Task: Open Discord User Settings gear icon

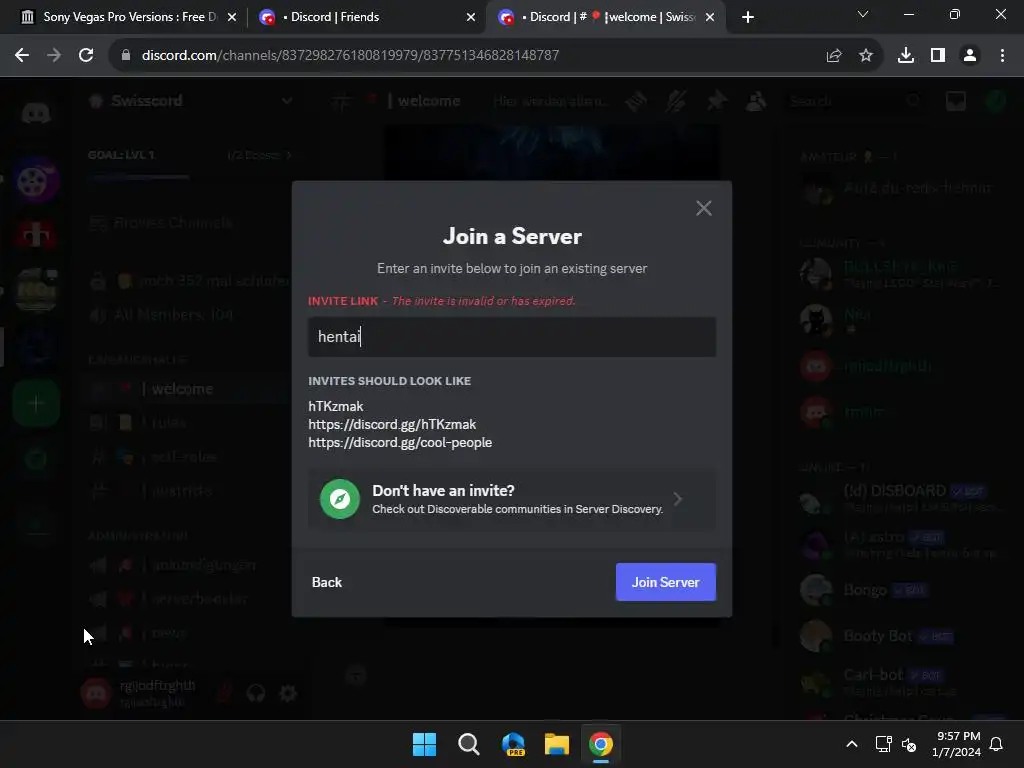Action: pyautogui.click(x=288, y=692)
